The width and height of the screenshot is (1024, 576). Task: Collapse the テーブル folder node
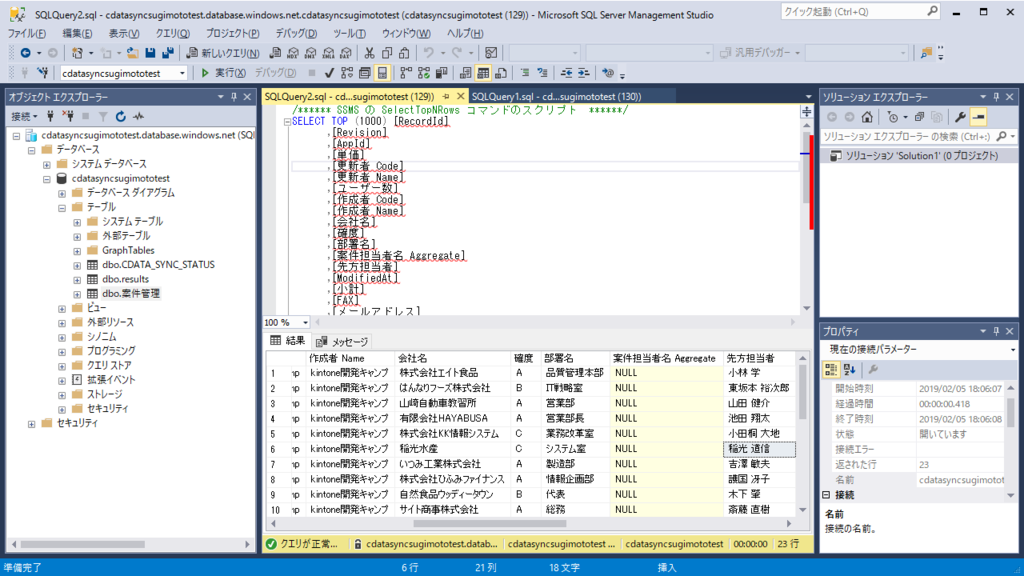tap(62, 207)
